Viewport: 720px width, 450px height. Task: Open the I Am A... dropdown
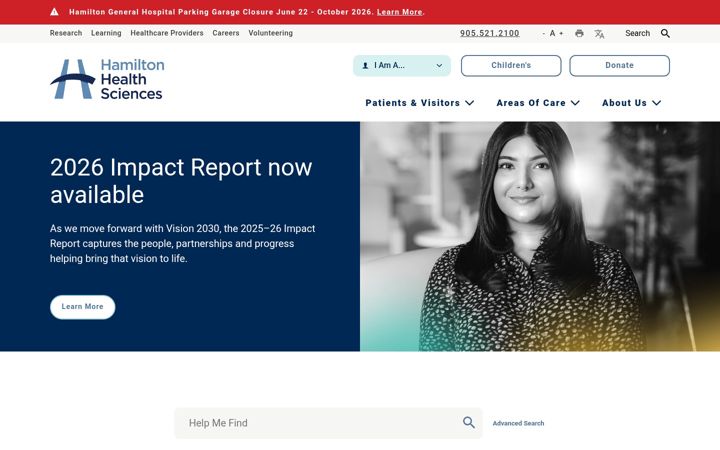402,66
